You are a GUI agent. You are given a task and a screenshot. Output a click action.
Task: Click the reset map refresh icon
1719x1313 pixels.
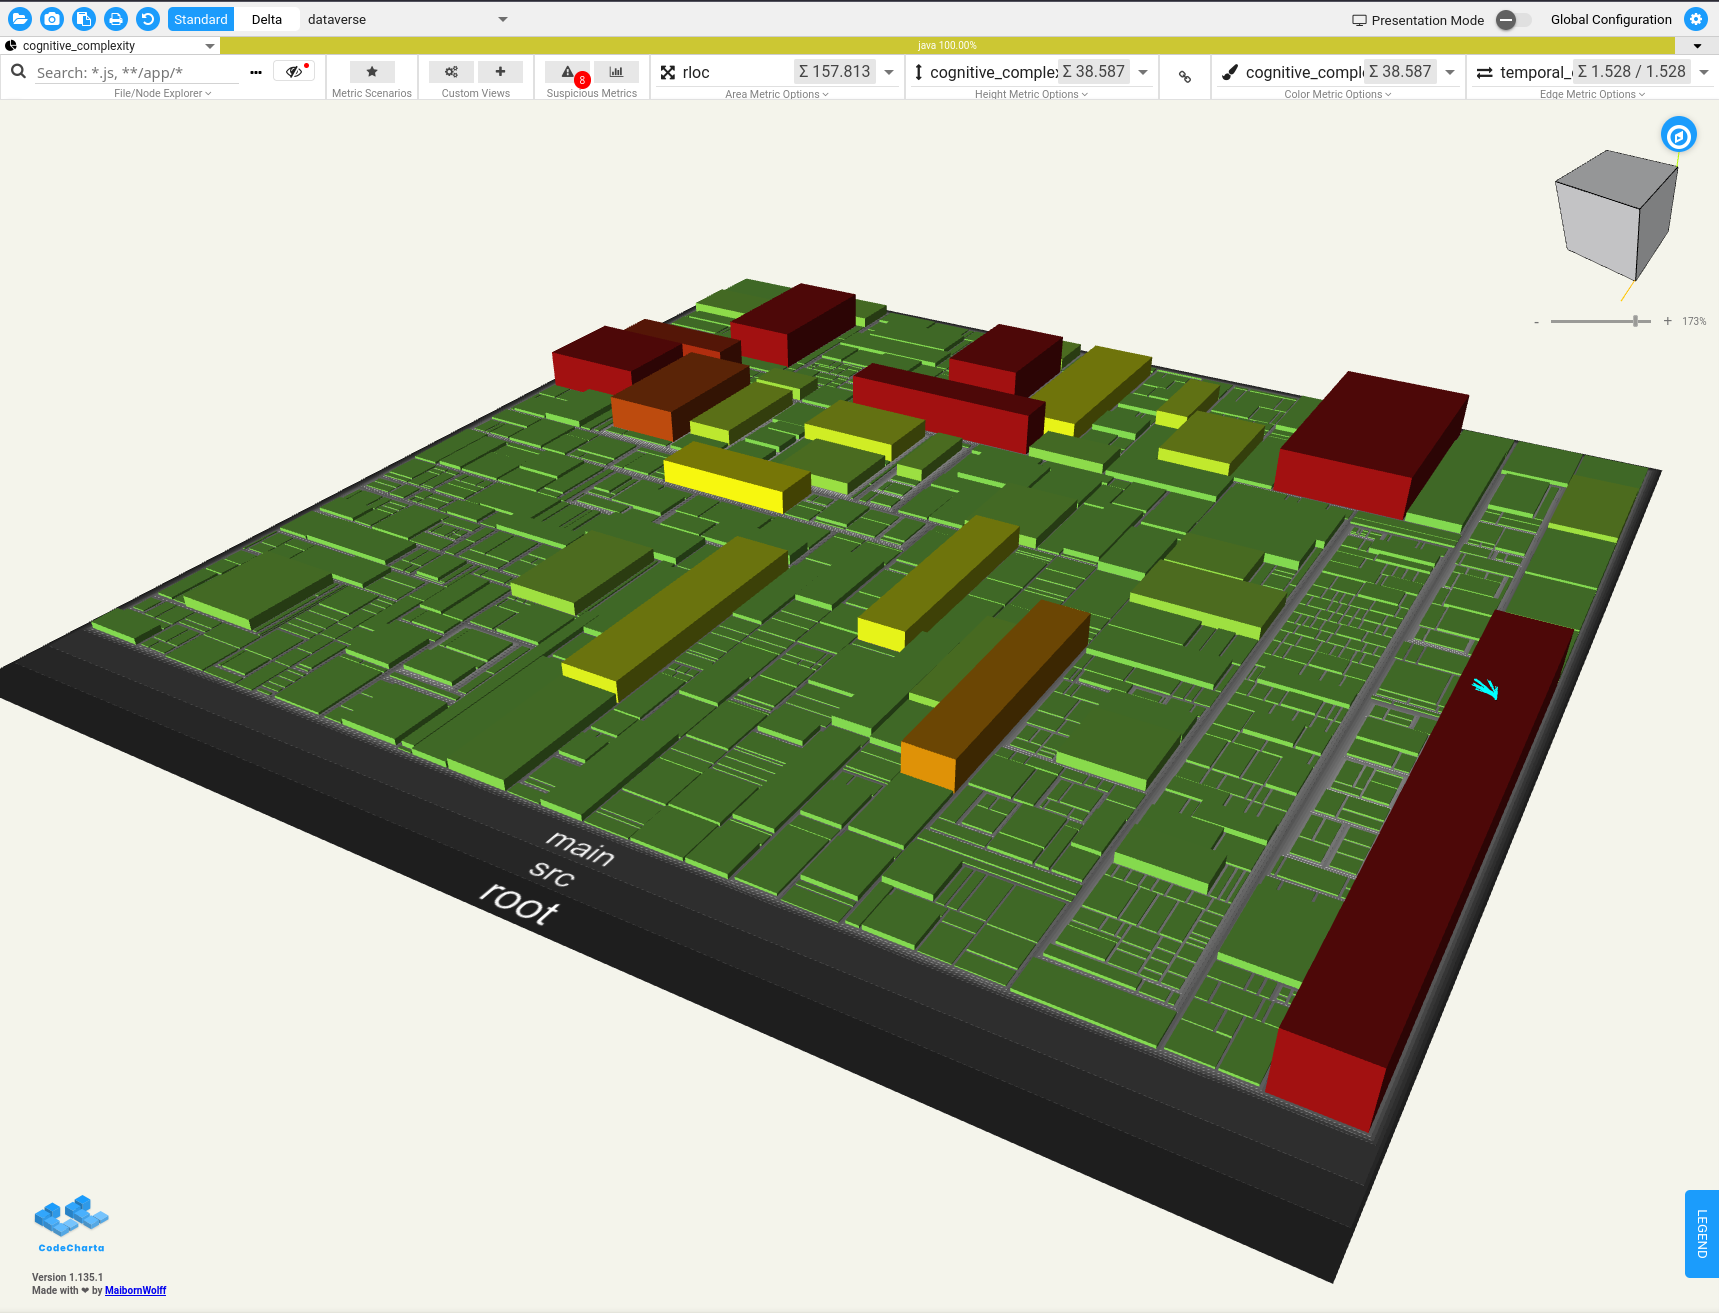click(x=148, y=19)
